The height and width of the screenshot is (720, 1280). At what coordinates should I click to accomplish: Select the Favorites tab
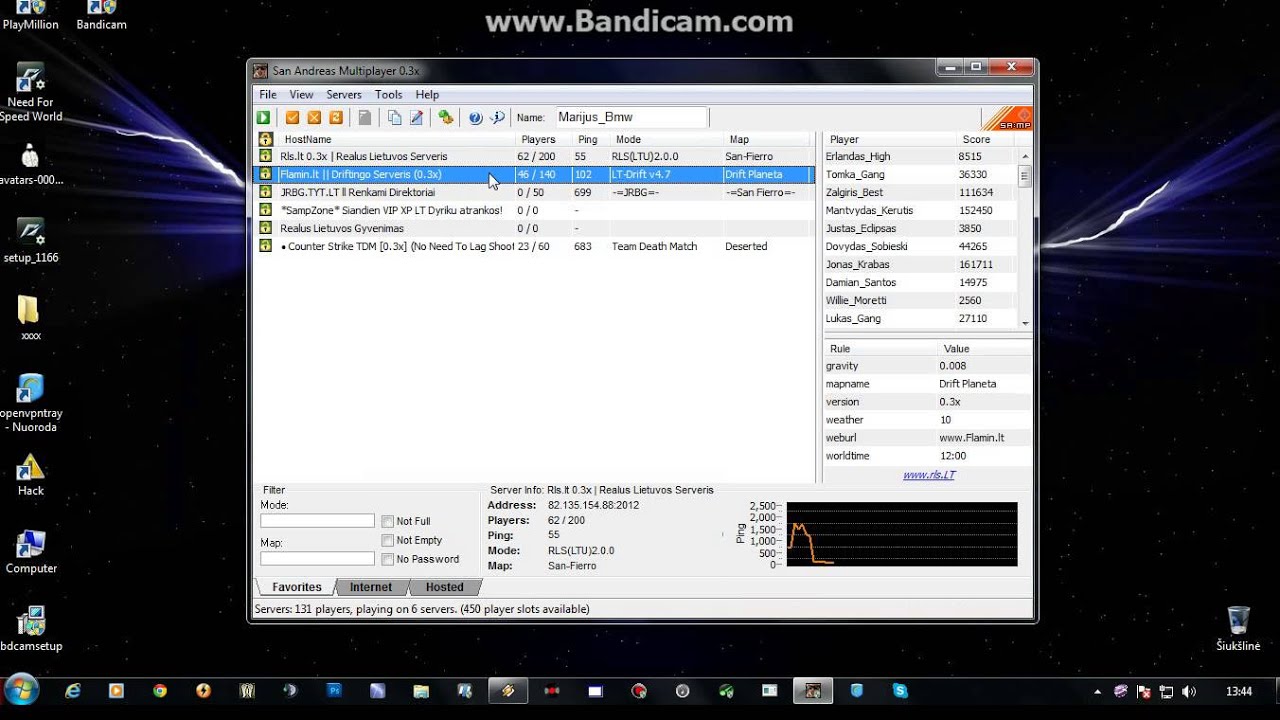[296, 588]
